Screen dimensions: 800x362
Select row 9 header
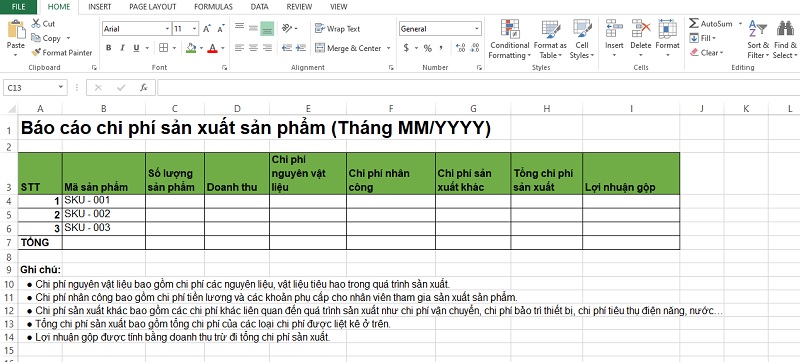click(9, 270)
